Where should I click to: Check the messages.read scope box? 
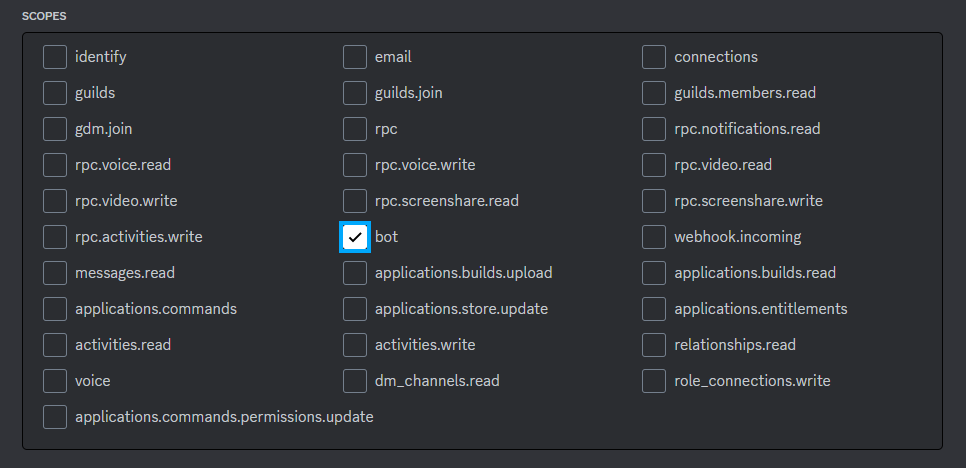55,273
